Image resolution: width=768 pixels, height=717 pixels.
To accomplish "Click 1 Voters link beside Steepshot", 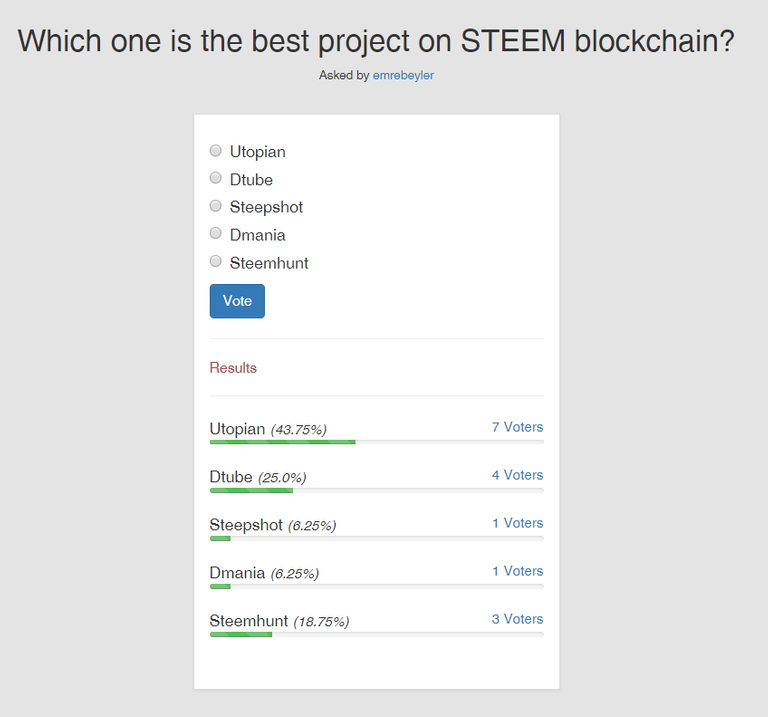I will tap(517, 523).
